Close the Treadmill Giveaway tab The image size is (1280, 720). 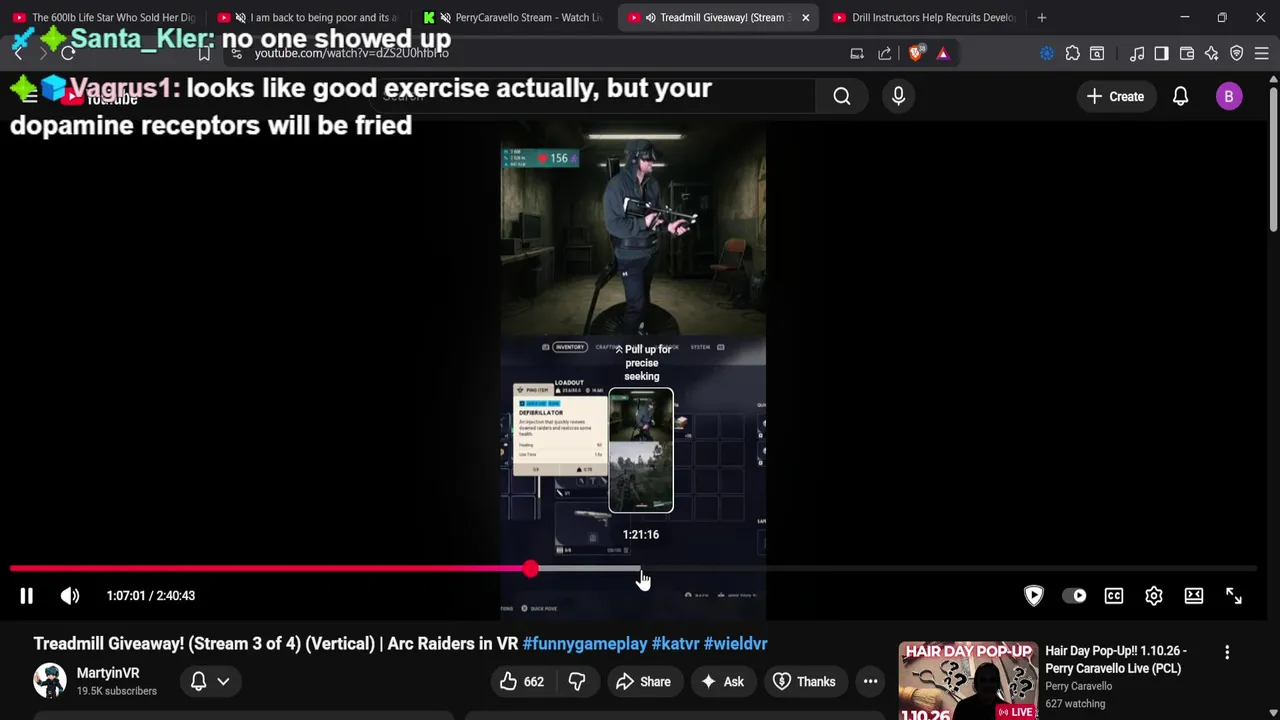pyautogui.click(x=805, y=17)
